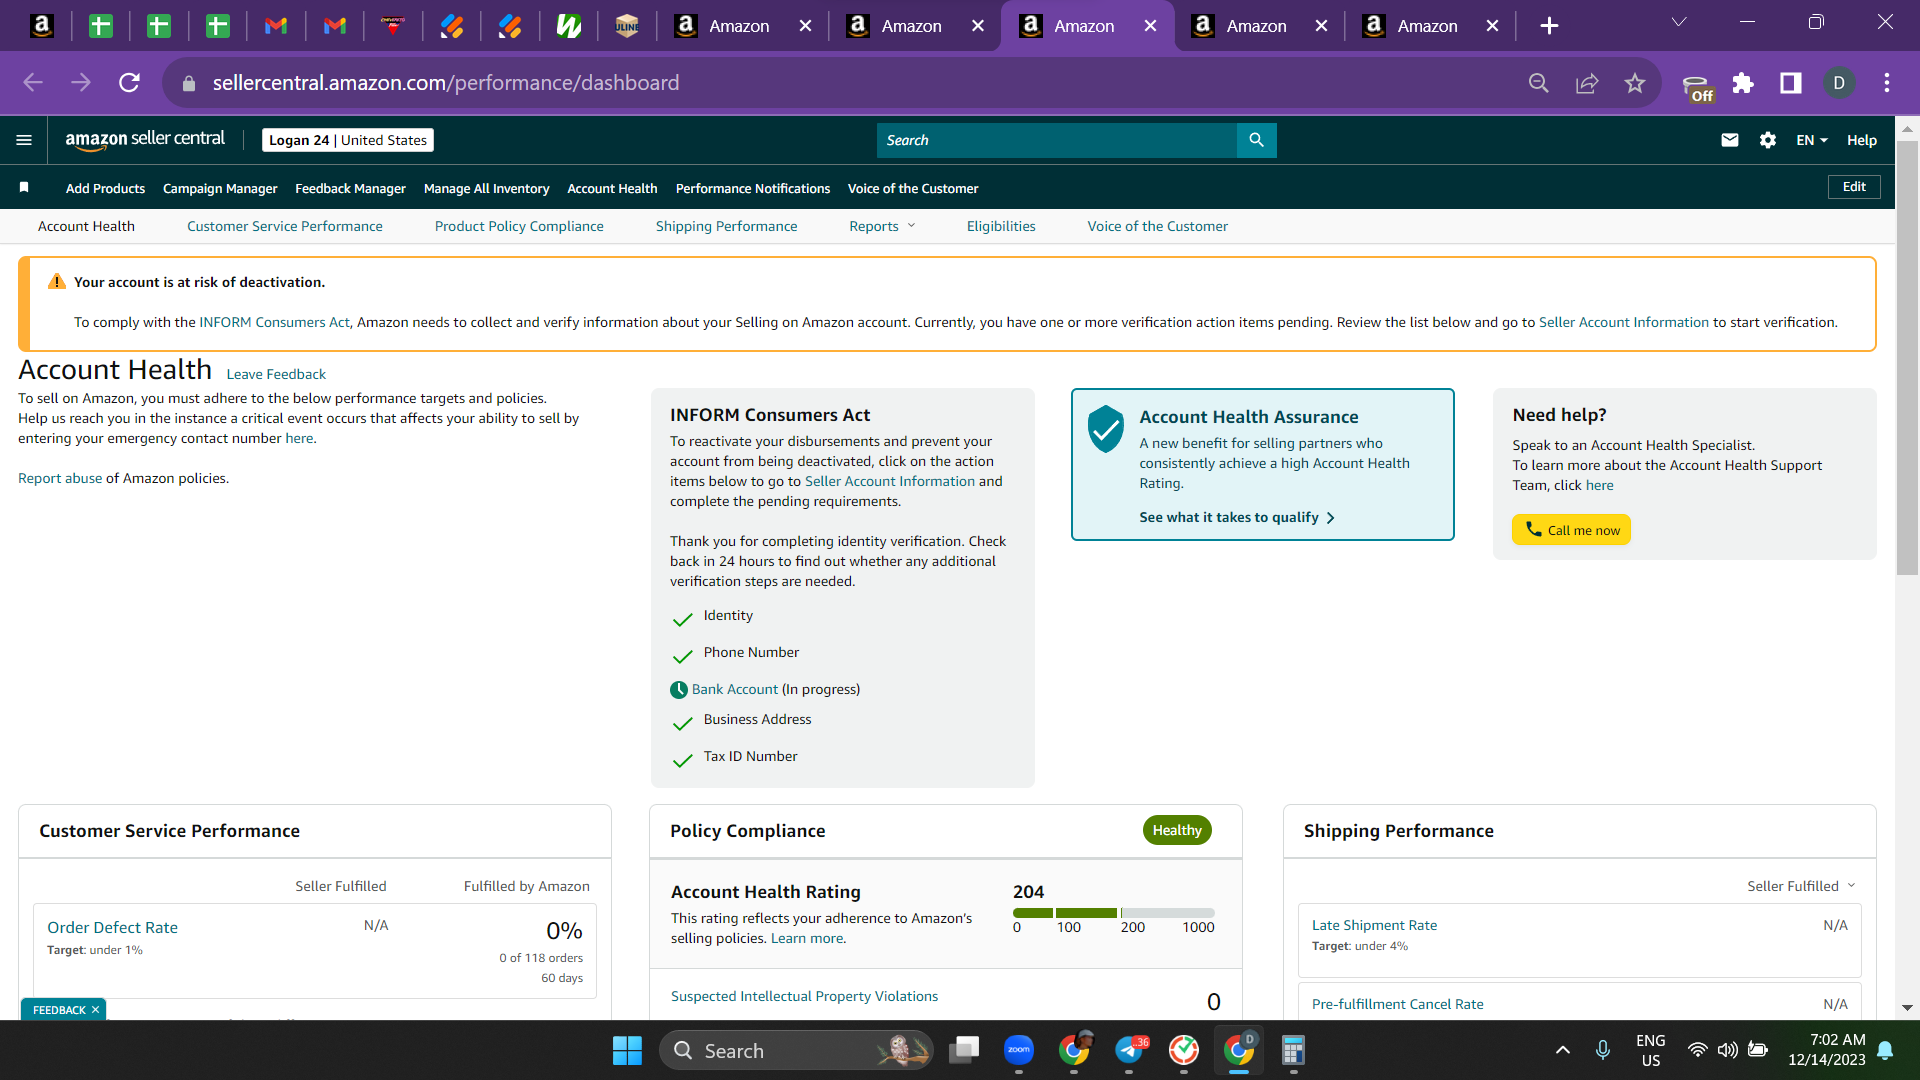
Task: Open the Late Shipment Rate link
Action: coord(1374,925)
